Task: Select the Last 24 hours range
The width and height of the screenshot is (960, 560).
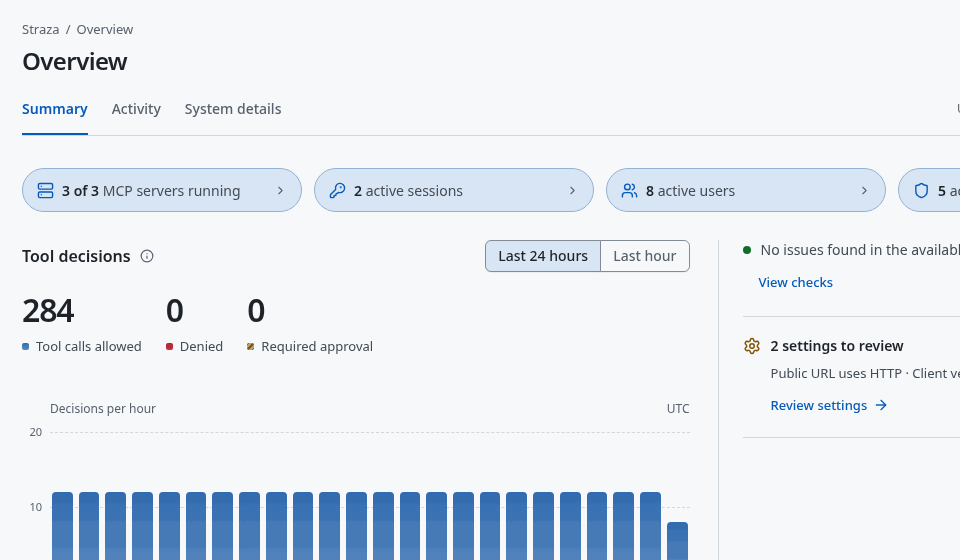Action: tap(543, 256)
